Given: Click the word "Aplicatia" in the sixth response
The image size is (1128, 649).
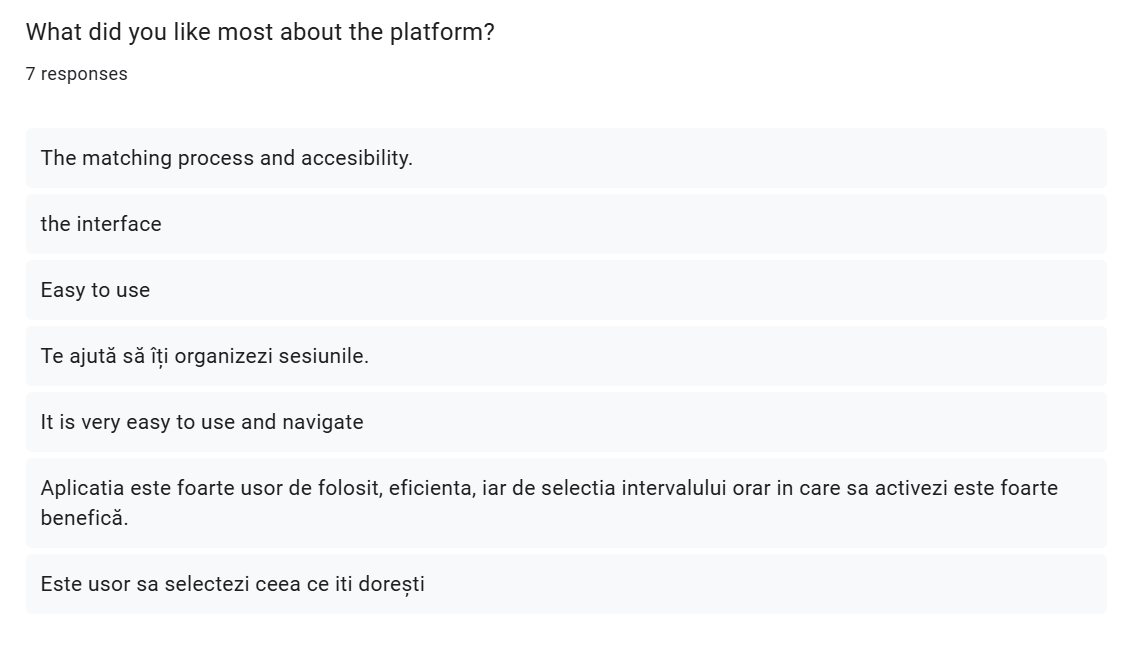Looking at the screenshot, I should (82, 489).
